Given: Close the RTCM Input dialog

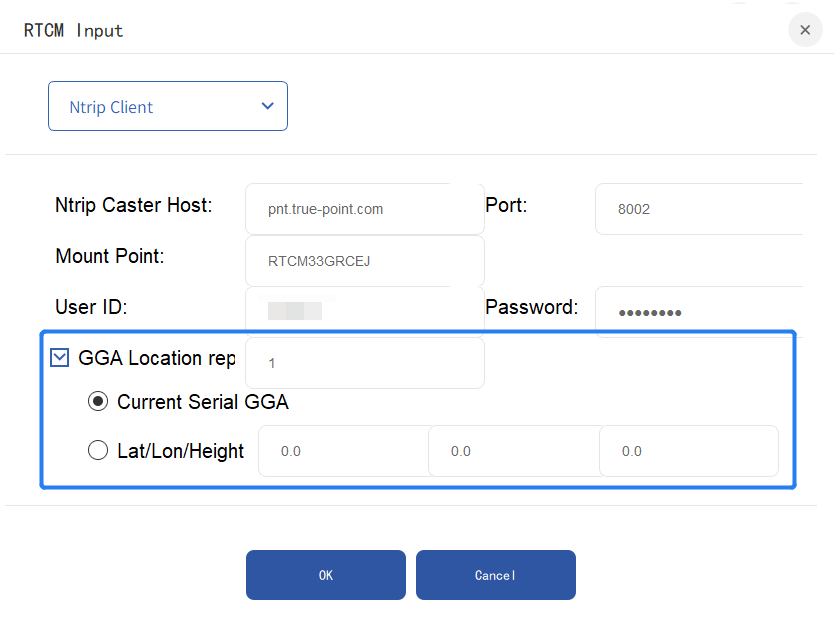Looking at the screenshot, I should [x=805, y=30].
